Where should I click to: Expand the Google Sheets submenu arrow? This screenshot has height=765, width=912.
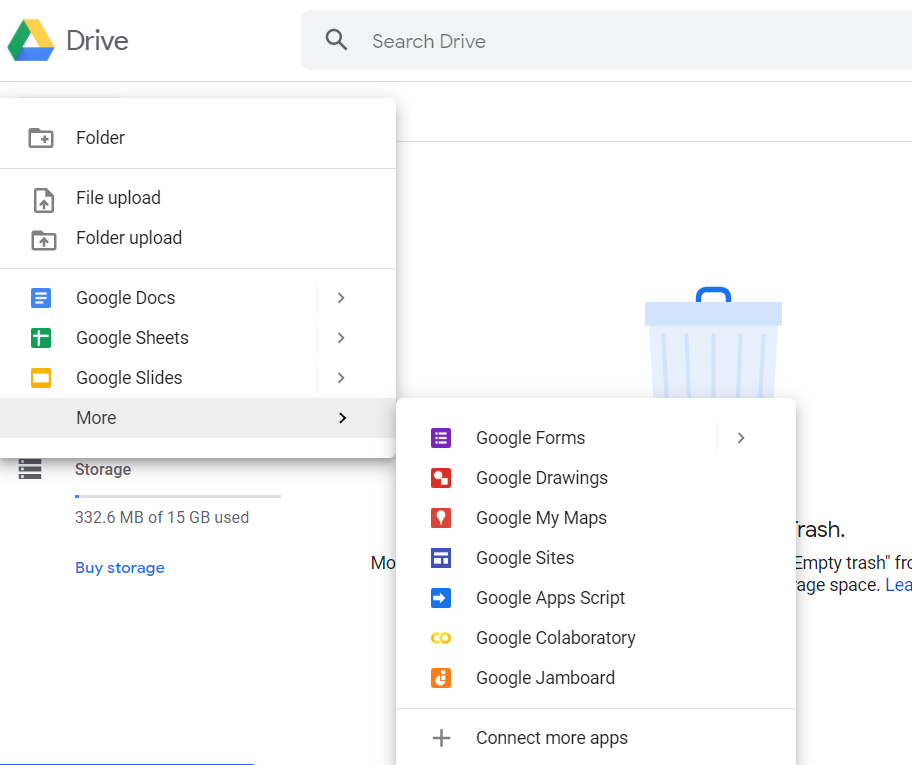click(341, 338)
